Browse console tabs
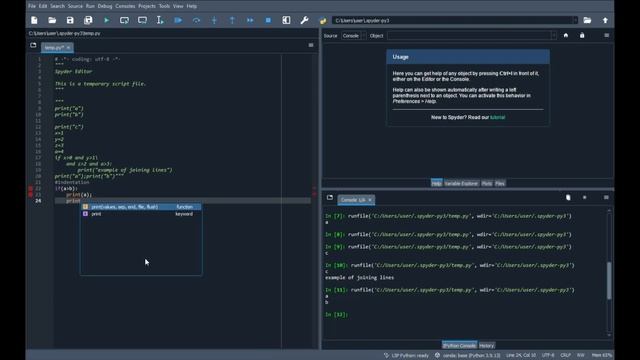Viewport: 640px width, 360px height. 330,198
